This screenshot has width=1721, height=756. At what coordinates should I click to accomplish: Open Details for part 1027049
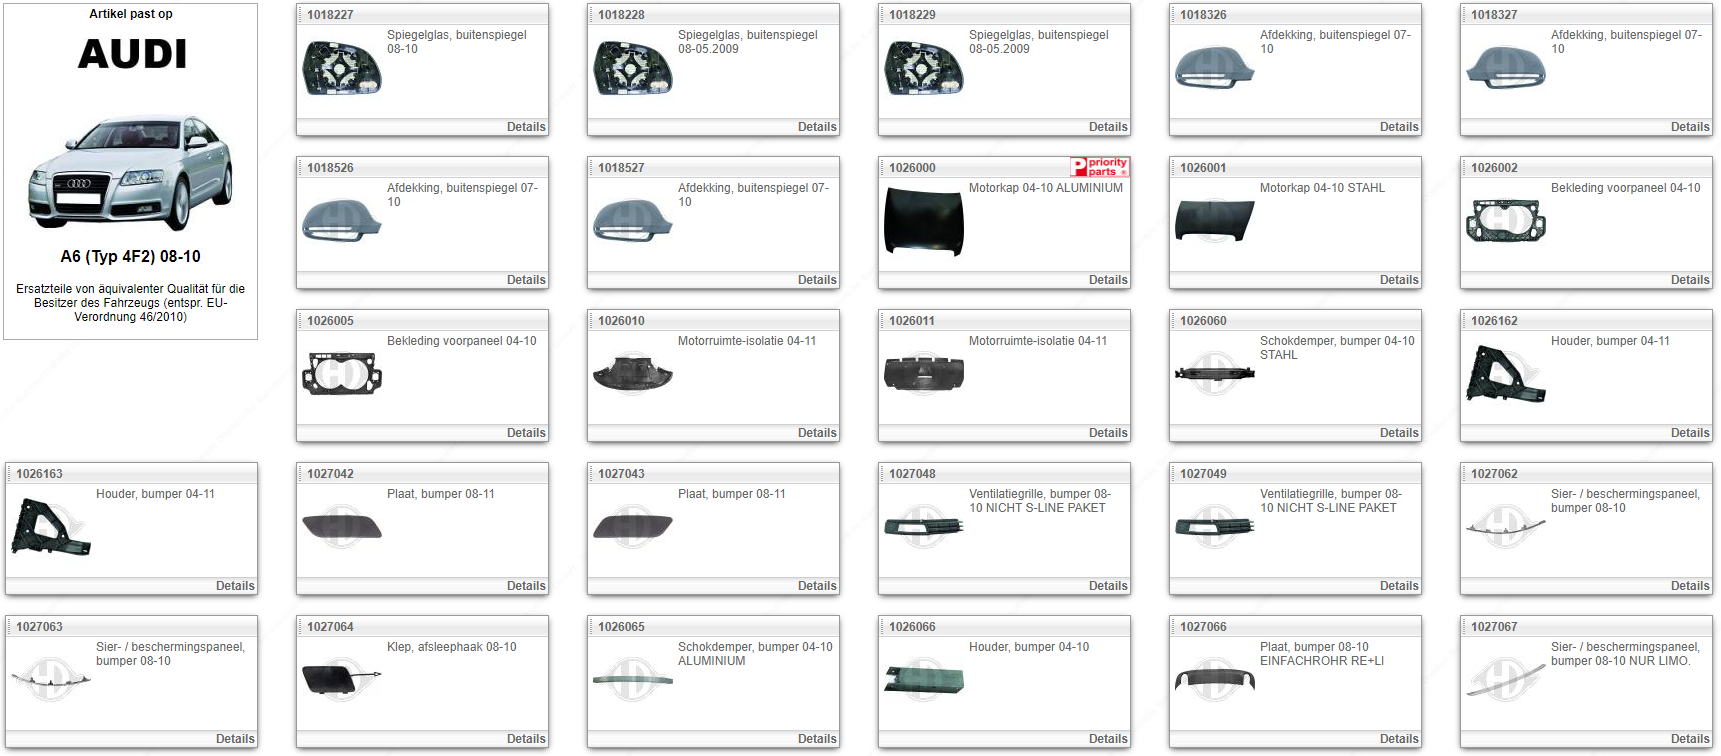point(1399,586)
